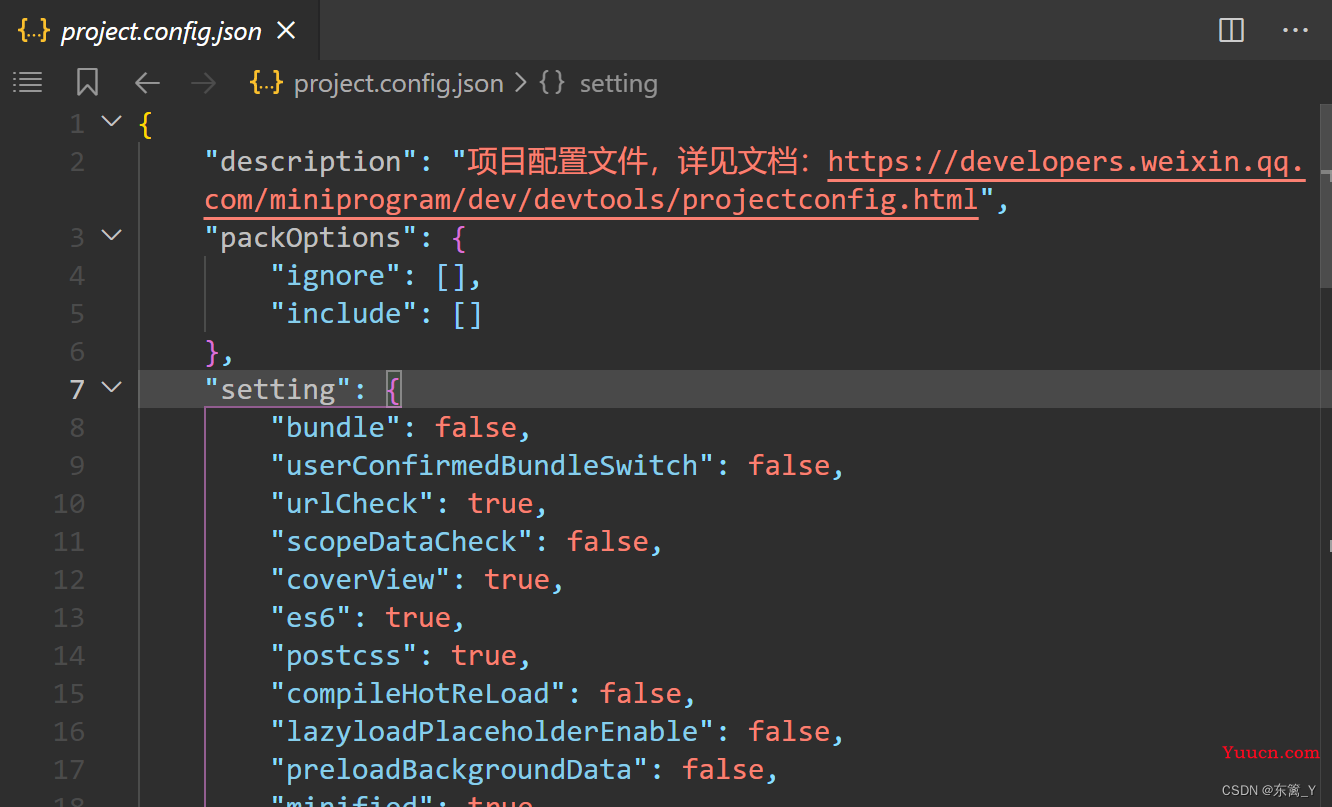
Task: Collapse the root object at line 1
Action: point(112,122)
